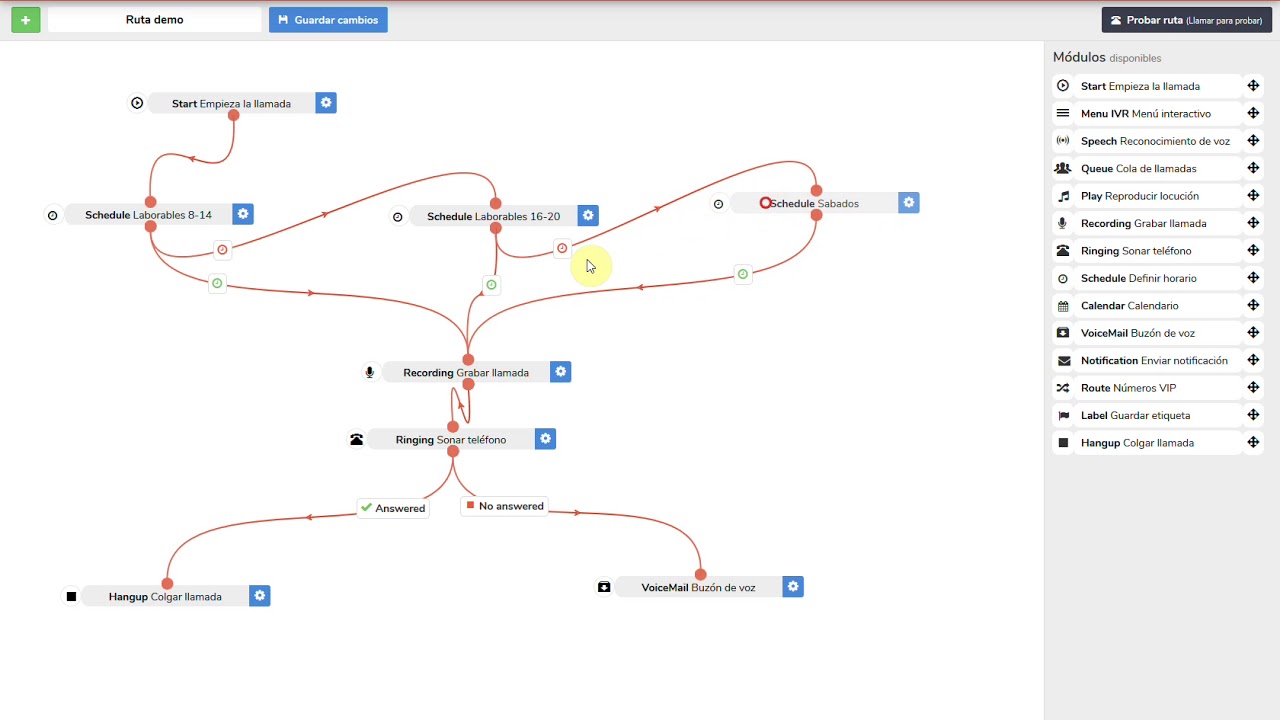The height and width of the screenshot is (720, 1280).
Task: Open settings gear of Schedule Laborables 8-14 node
Action: pyautogui.click(x=243, y=214)
